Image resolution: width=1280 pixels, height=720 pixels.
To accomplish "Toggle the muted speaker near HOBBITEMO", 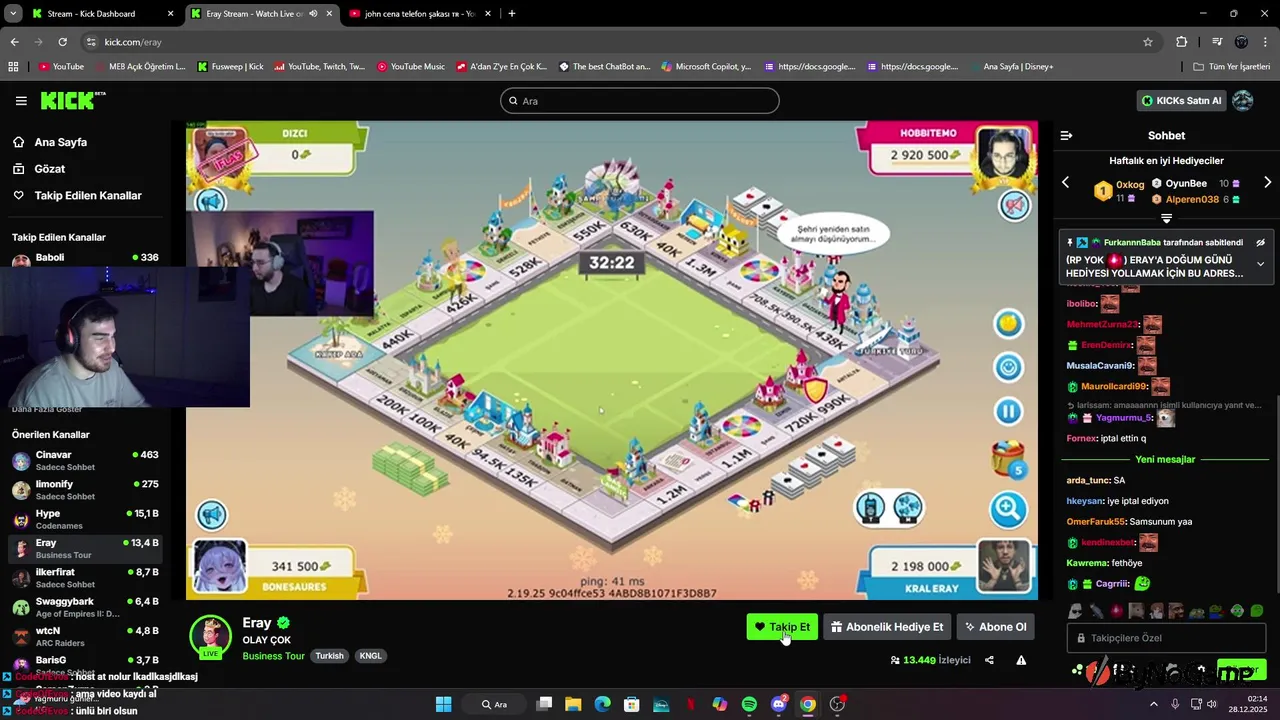I will tap(1015, 205).
